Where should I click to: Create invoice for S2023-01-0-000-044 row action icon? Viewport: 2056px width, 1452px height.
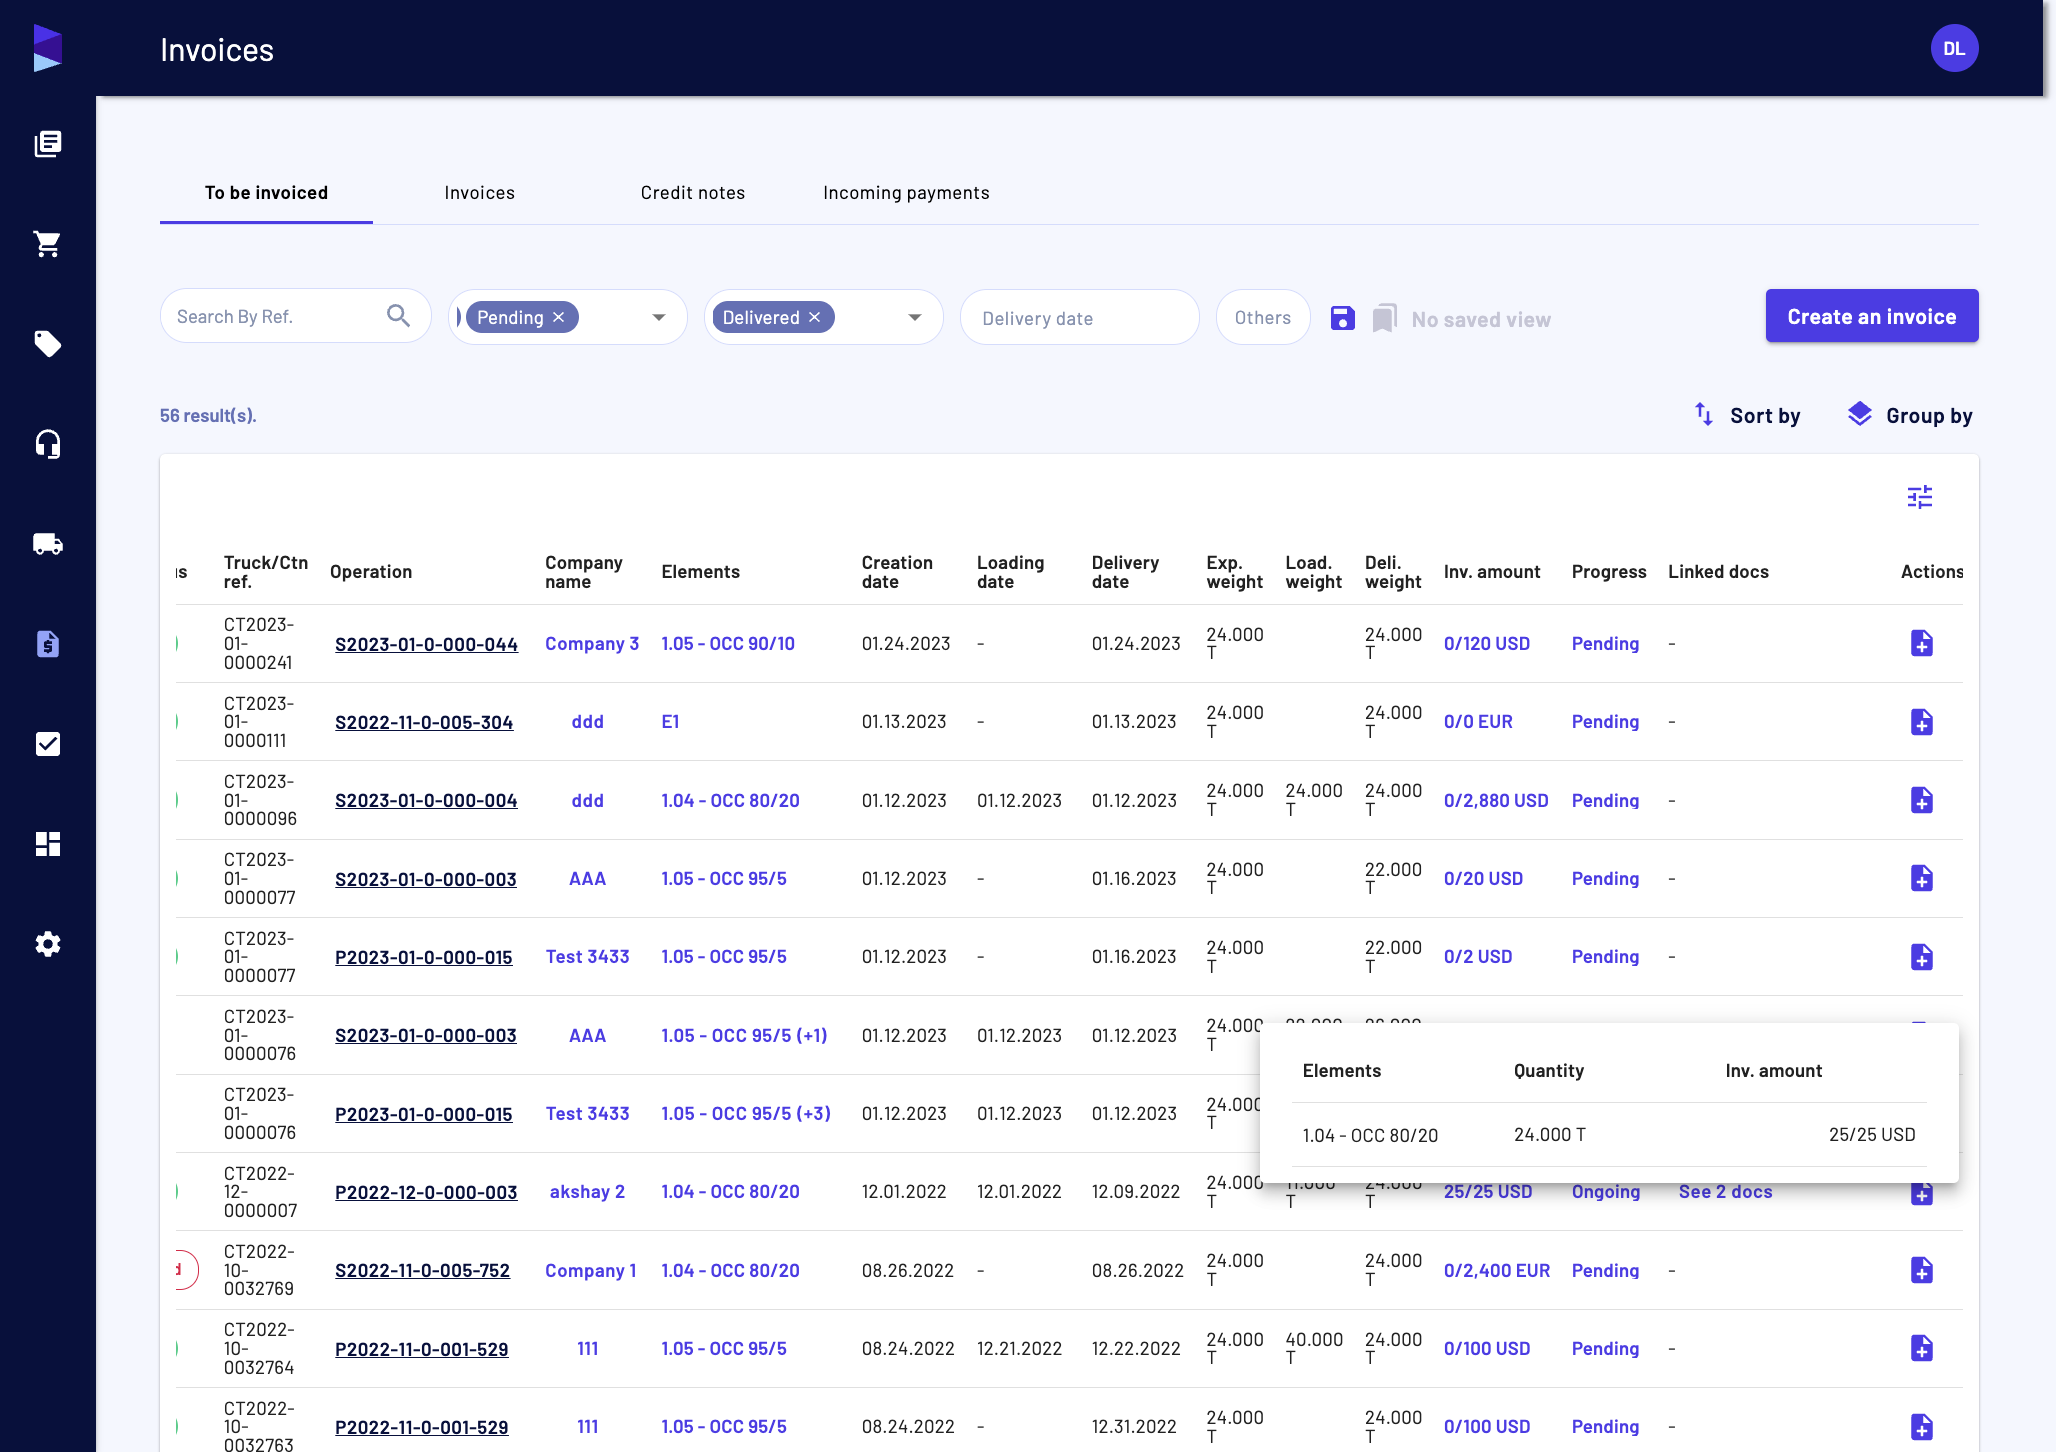[1921, 643]
